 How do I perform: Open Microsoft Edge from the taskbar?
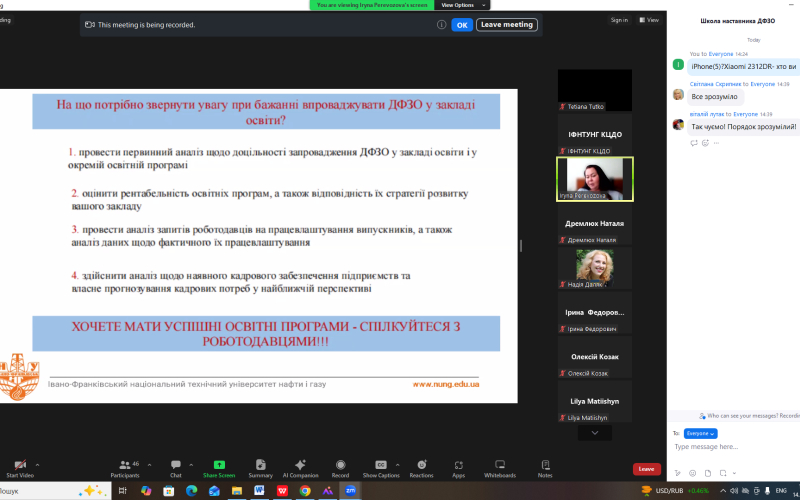pos(191,491)
